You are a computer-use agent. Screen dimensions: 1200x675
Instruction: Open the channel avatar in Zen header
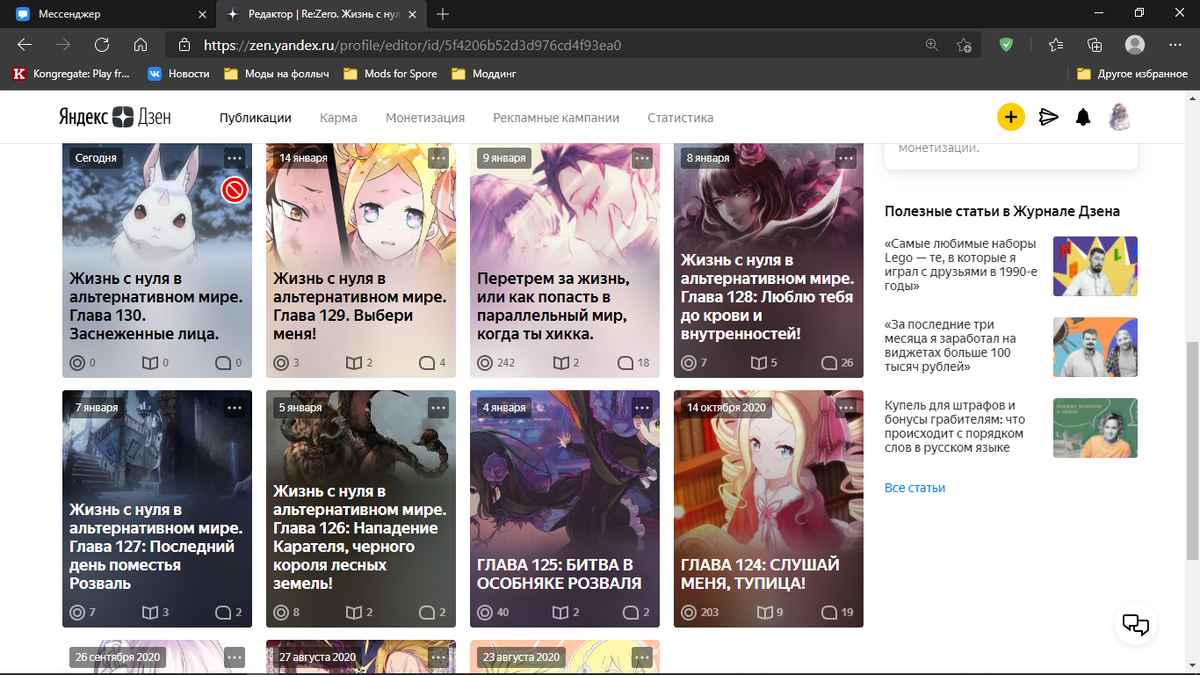[1119, 117]
